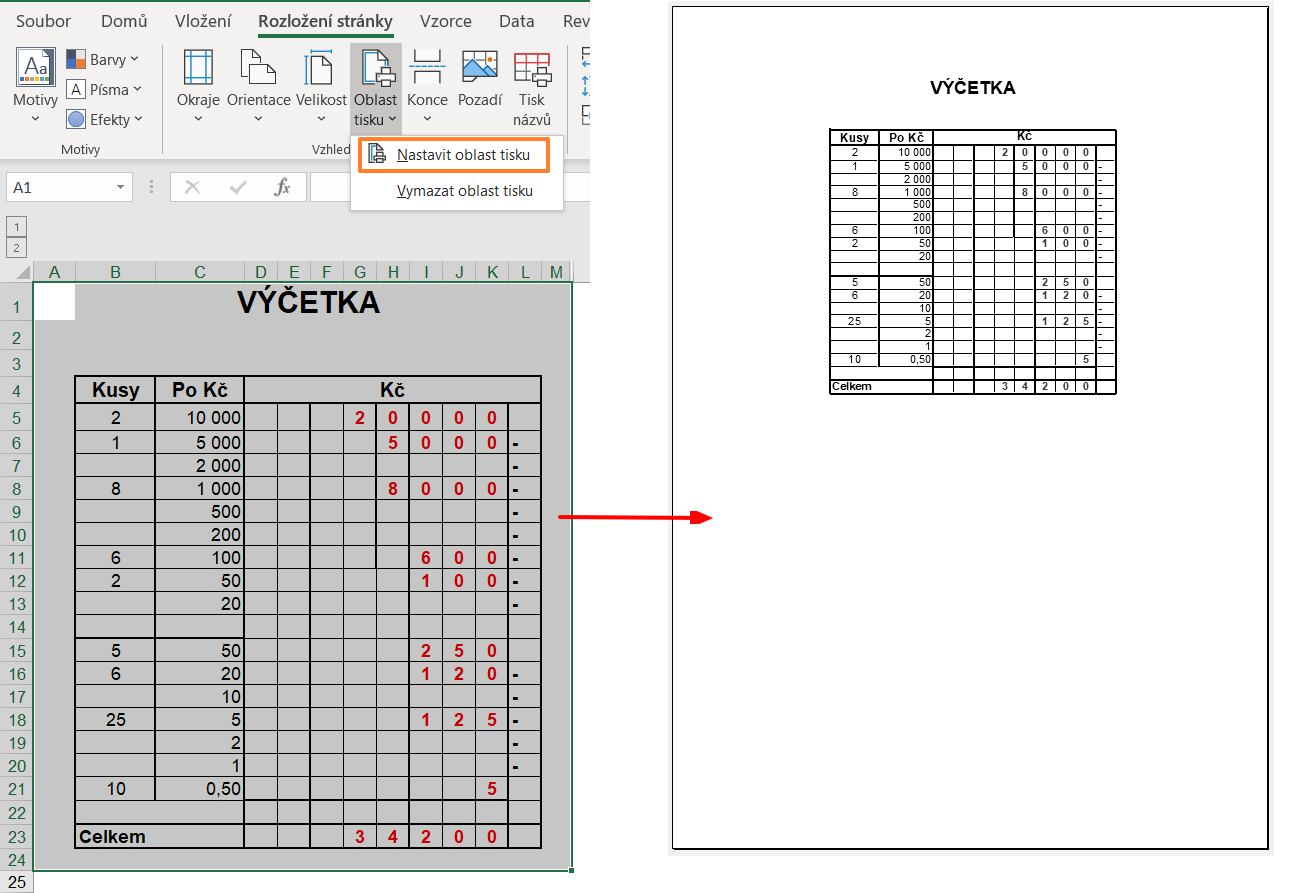Select column A header
This screenshot has height=893, width=1295.
click(54, 272)
